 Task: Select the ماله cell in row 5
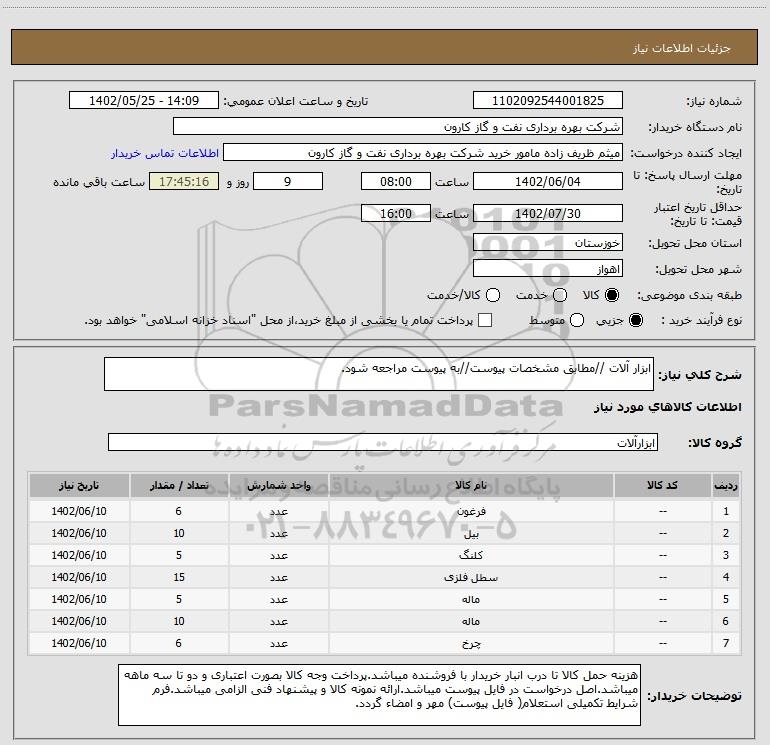pos(471,599)
